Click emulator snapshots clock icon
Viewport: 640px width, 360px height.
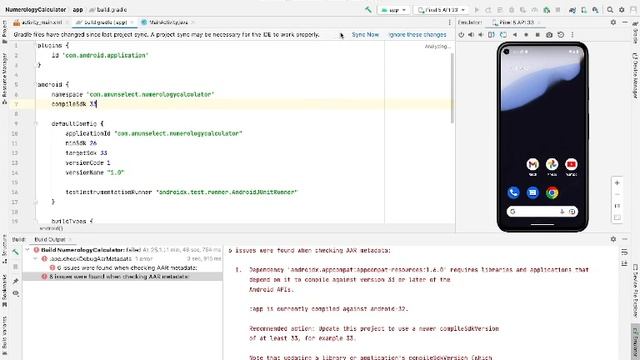click(561, 35)
